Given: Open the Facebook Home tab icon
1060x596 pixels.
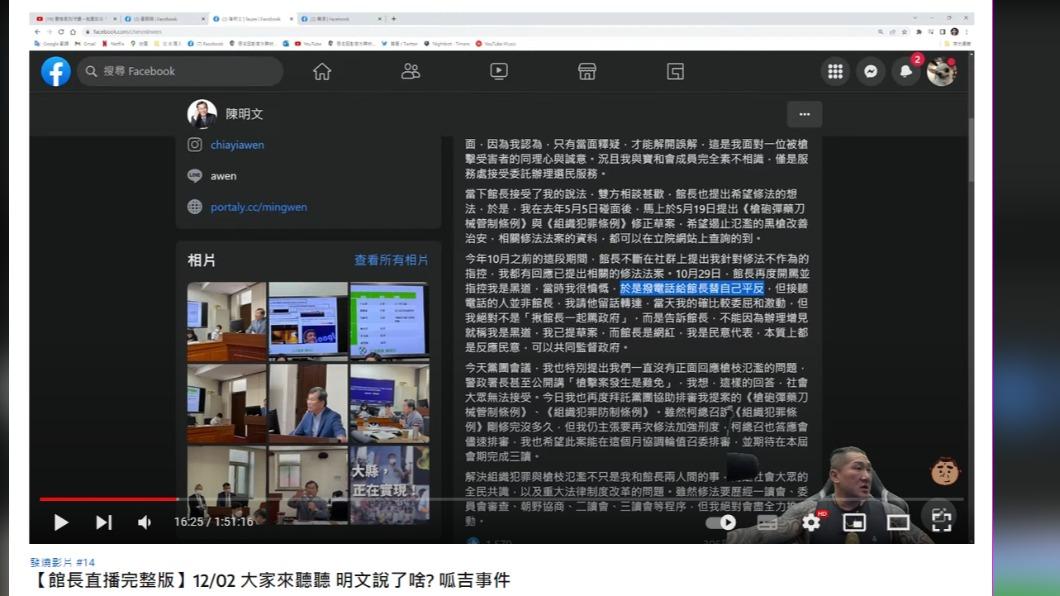Looking at the screenshot, I should pyautogui.click(x=322, y=71).
